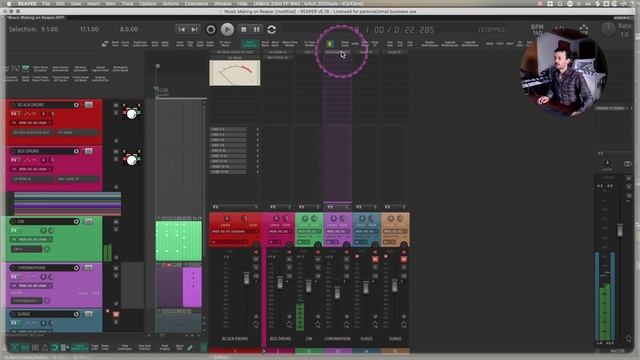Open MIDI input dropdown on CHROMAPHON mixer strip

pos(337,231)
